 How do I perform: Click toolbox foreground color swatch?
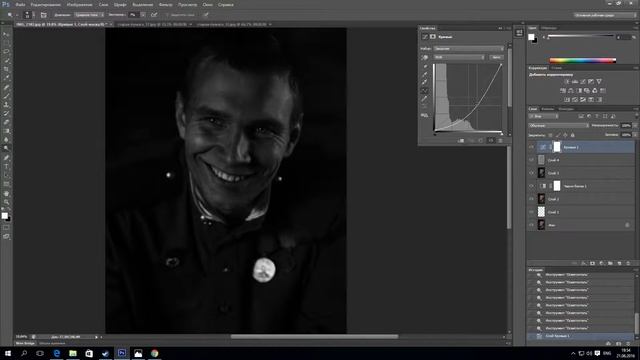4,216
